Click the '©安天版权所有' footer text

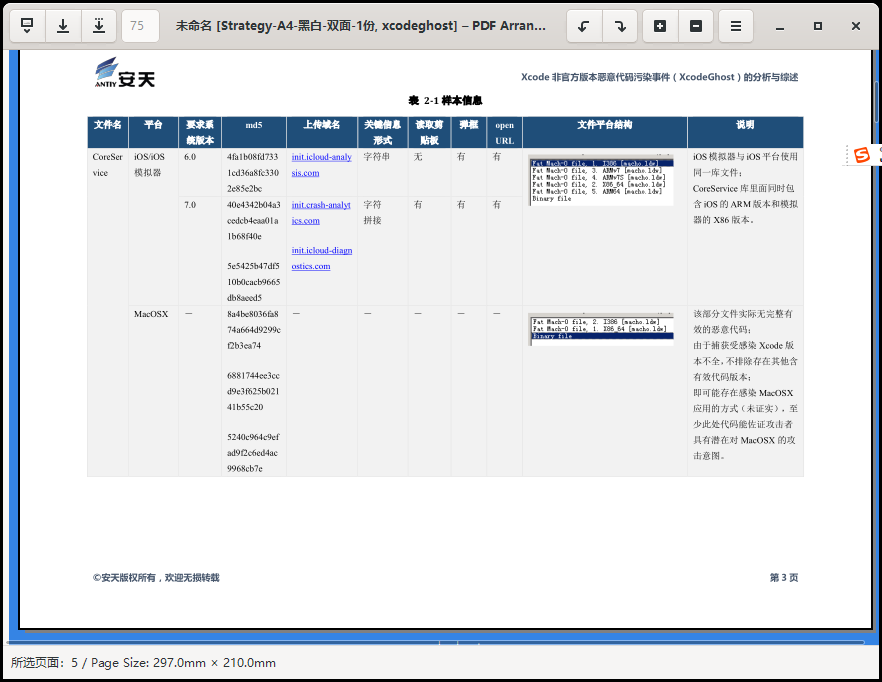156,577
